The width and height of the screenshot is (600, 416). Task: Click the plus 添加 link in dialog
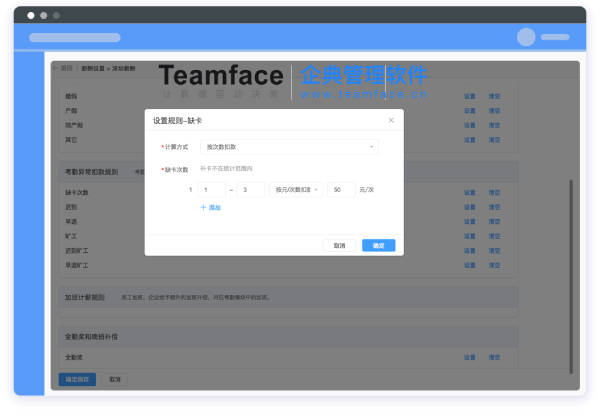click(211, 207)
